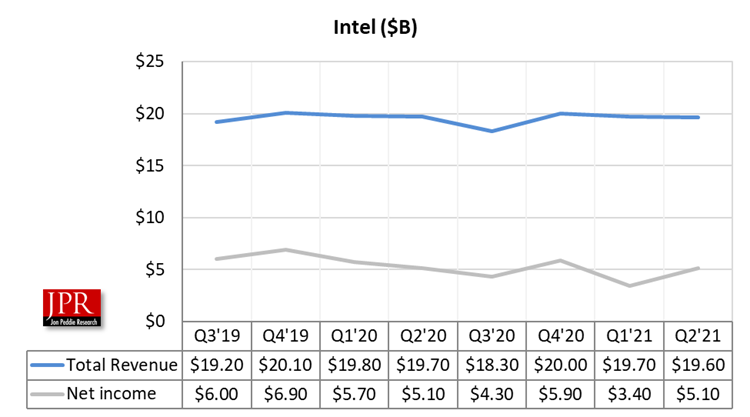Click the $4.30 Net income cell
Image resolution: width=750 pixels, height=417 pixels.
(492, 394)
